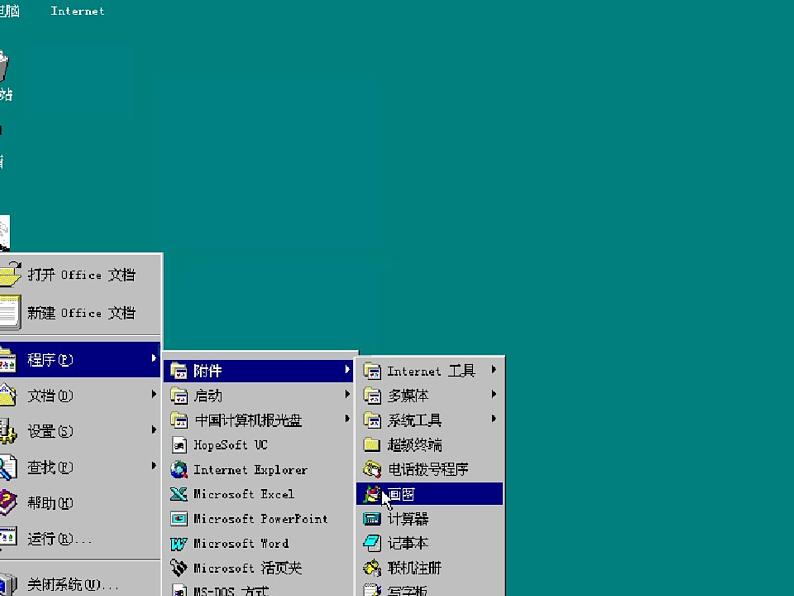Expand the Internet 工具 submenu arrow
This screenshot has width=794, height=596.
[494, 370]
